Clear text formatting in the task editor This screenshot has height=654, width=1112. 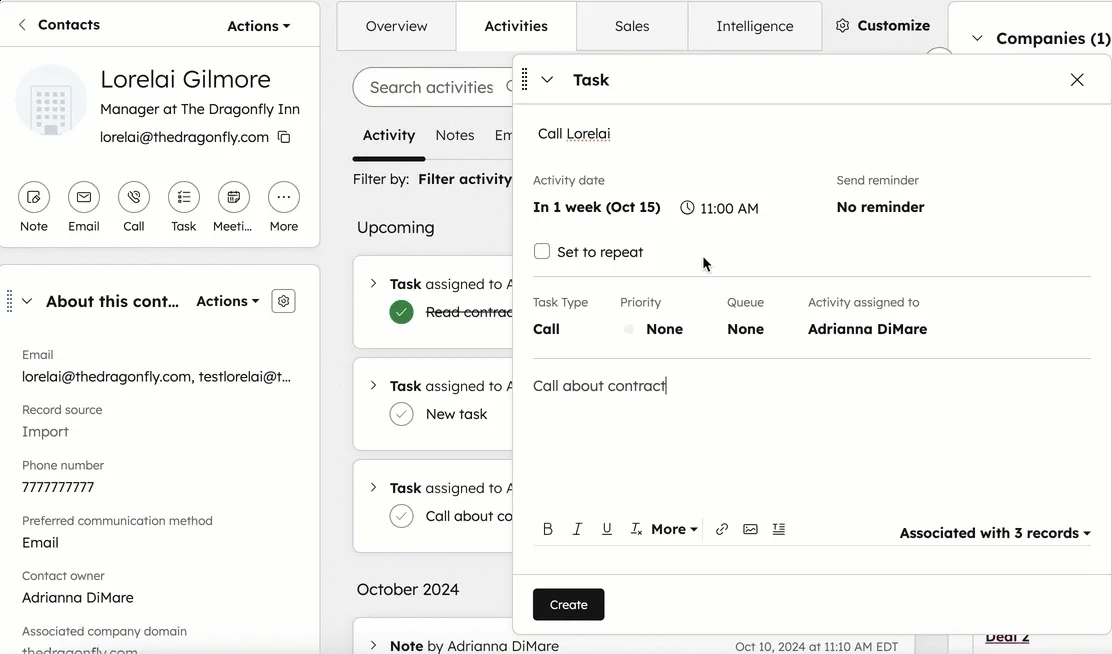coord(636,529)
